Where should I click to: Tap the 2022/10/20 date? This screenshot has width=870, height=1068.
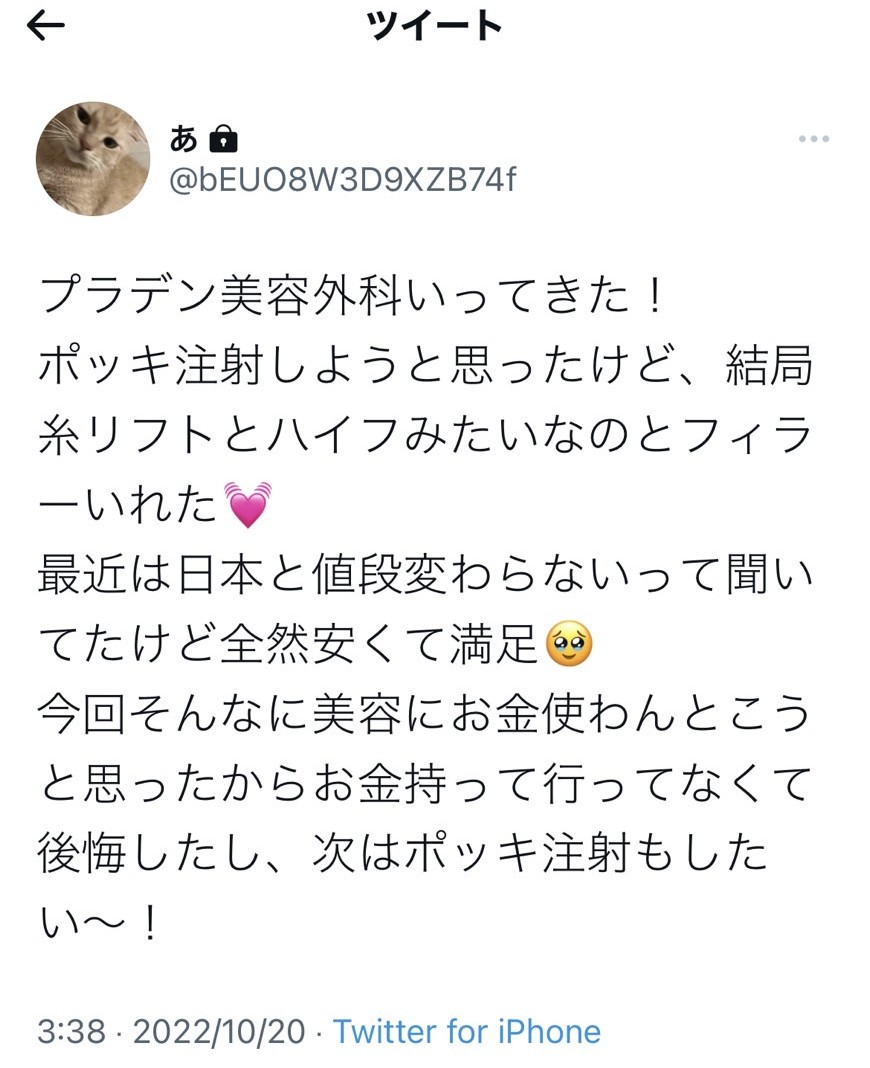(x=219, y=1031)
